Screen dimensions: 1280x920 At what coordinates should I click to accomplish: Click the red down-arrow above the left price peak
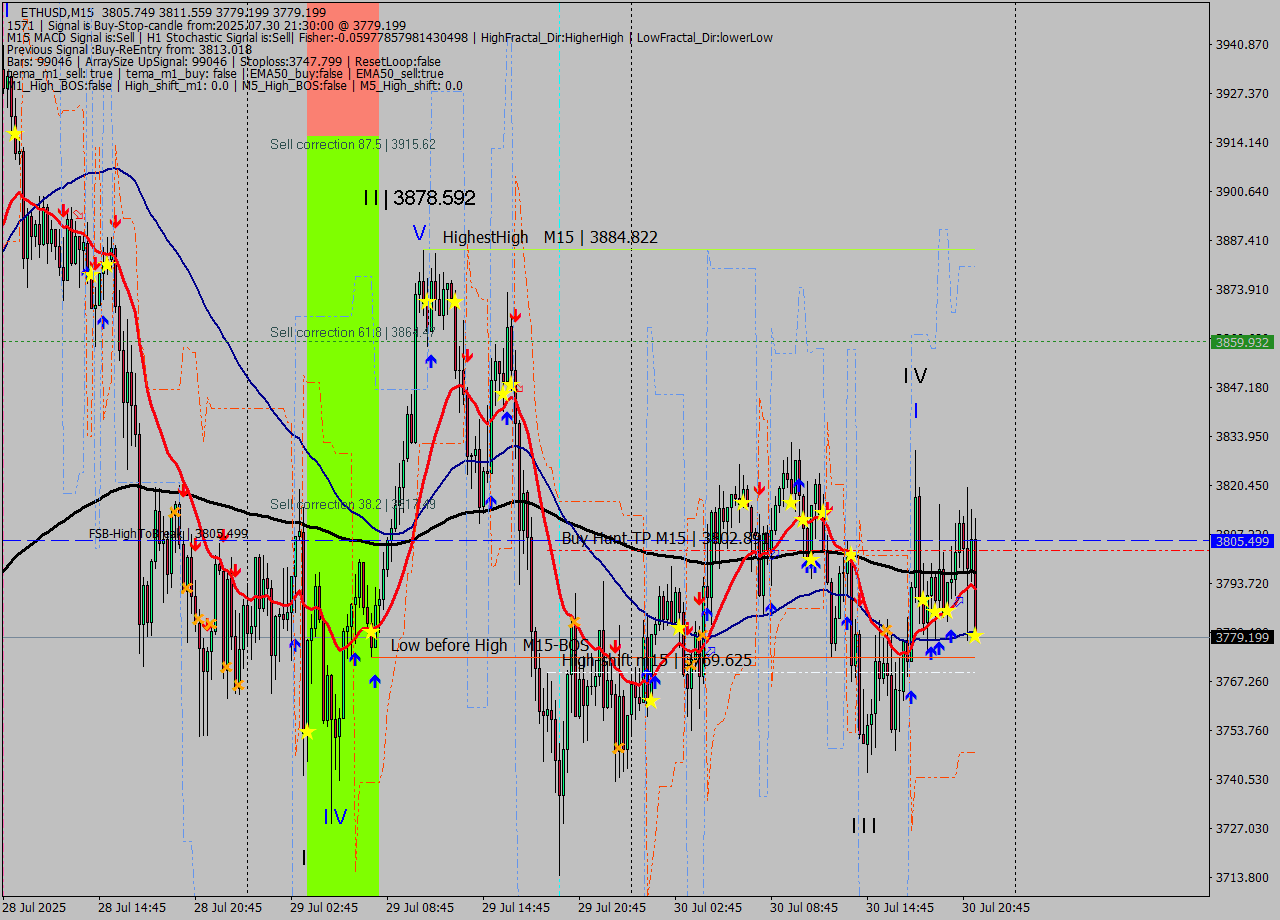pos(62,209)
